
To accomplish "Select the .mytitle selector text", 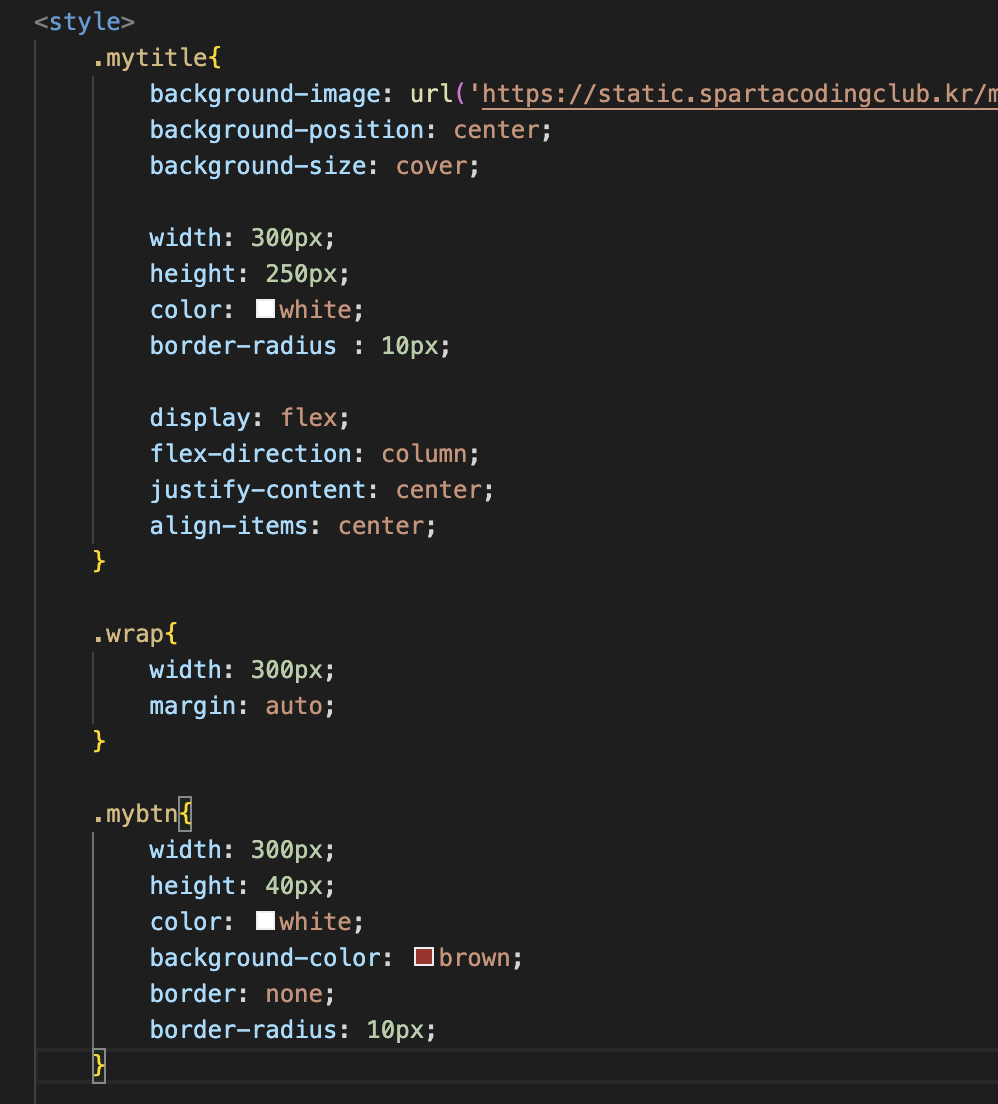I will [150, 58].
